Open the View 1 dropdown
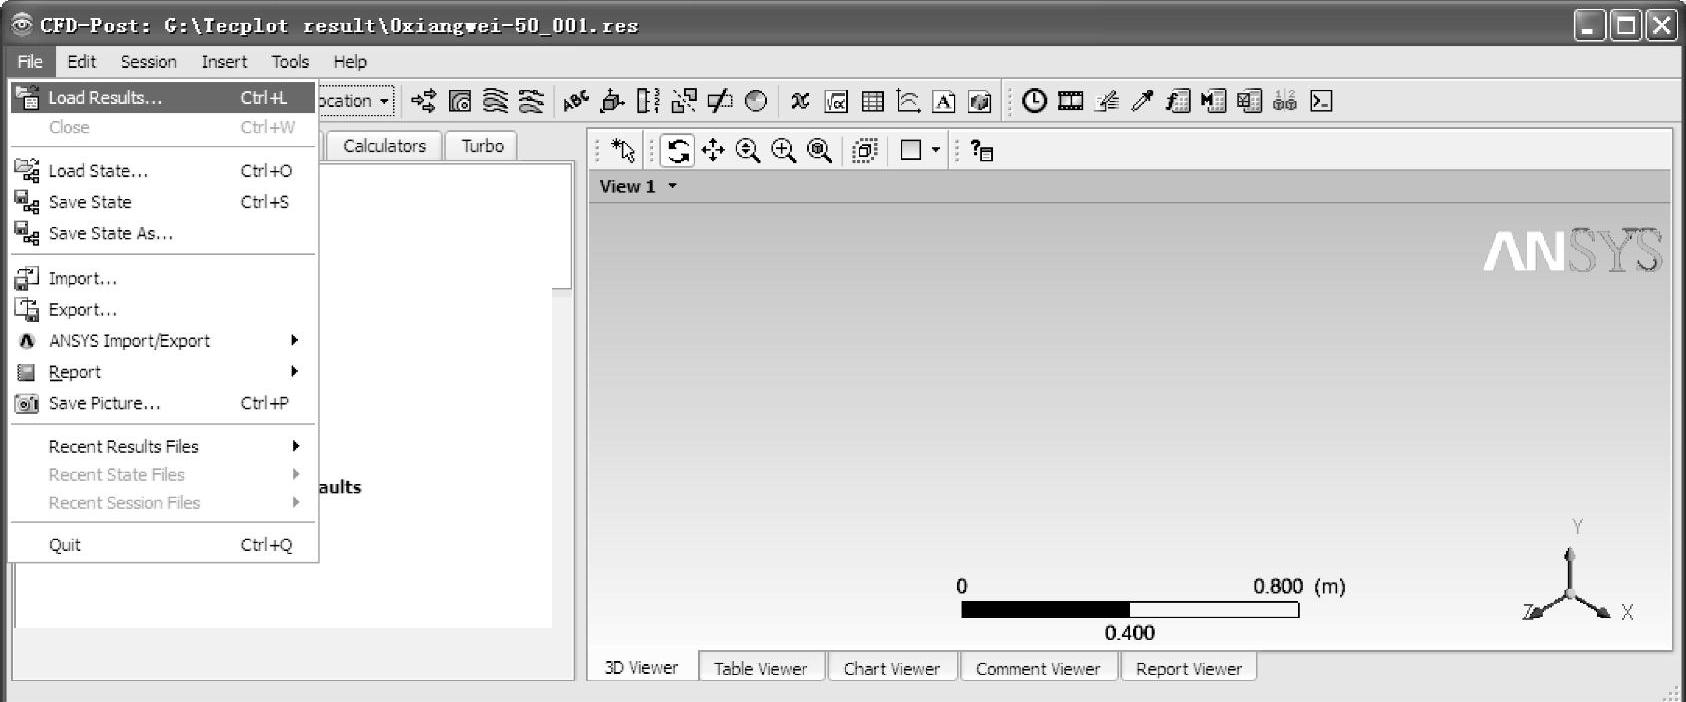The width and height of the screenshot is (1686, 702). [673, 186]
